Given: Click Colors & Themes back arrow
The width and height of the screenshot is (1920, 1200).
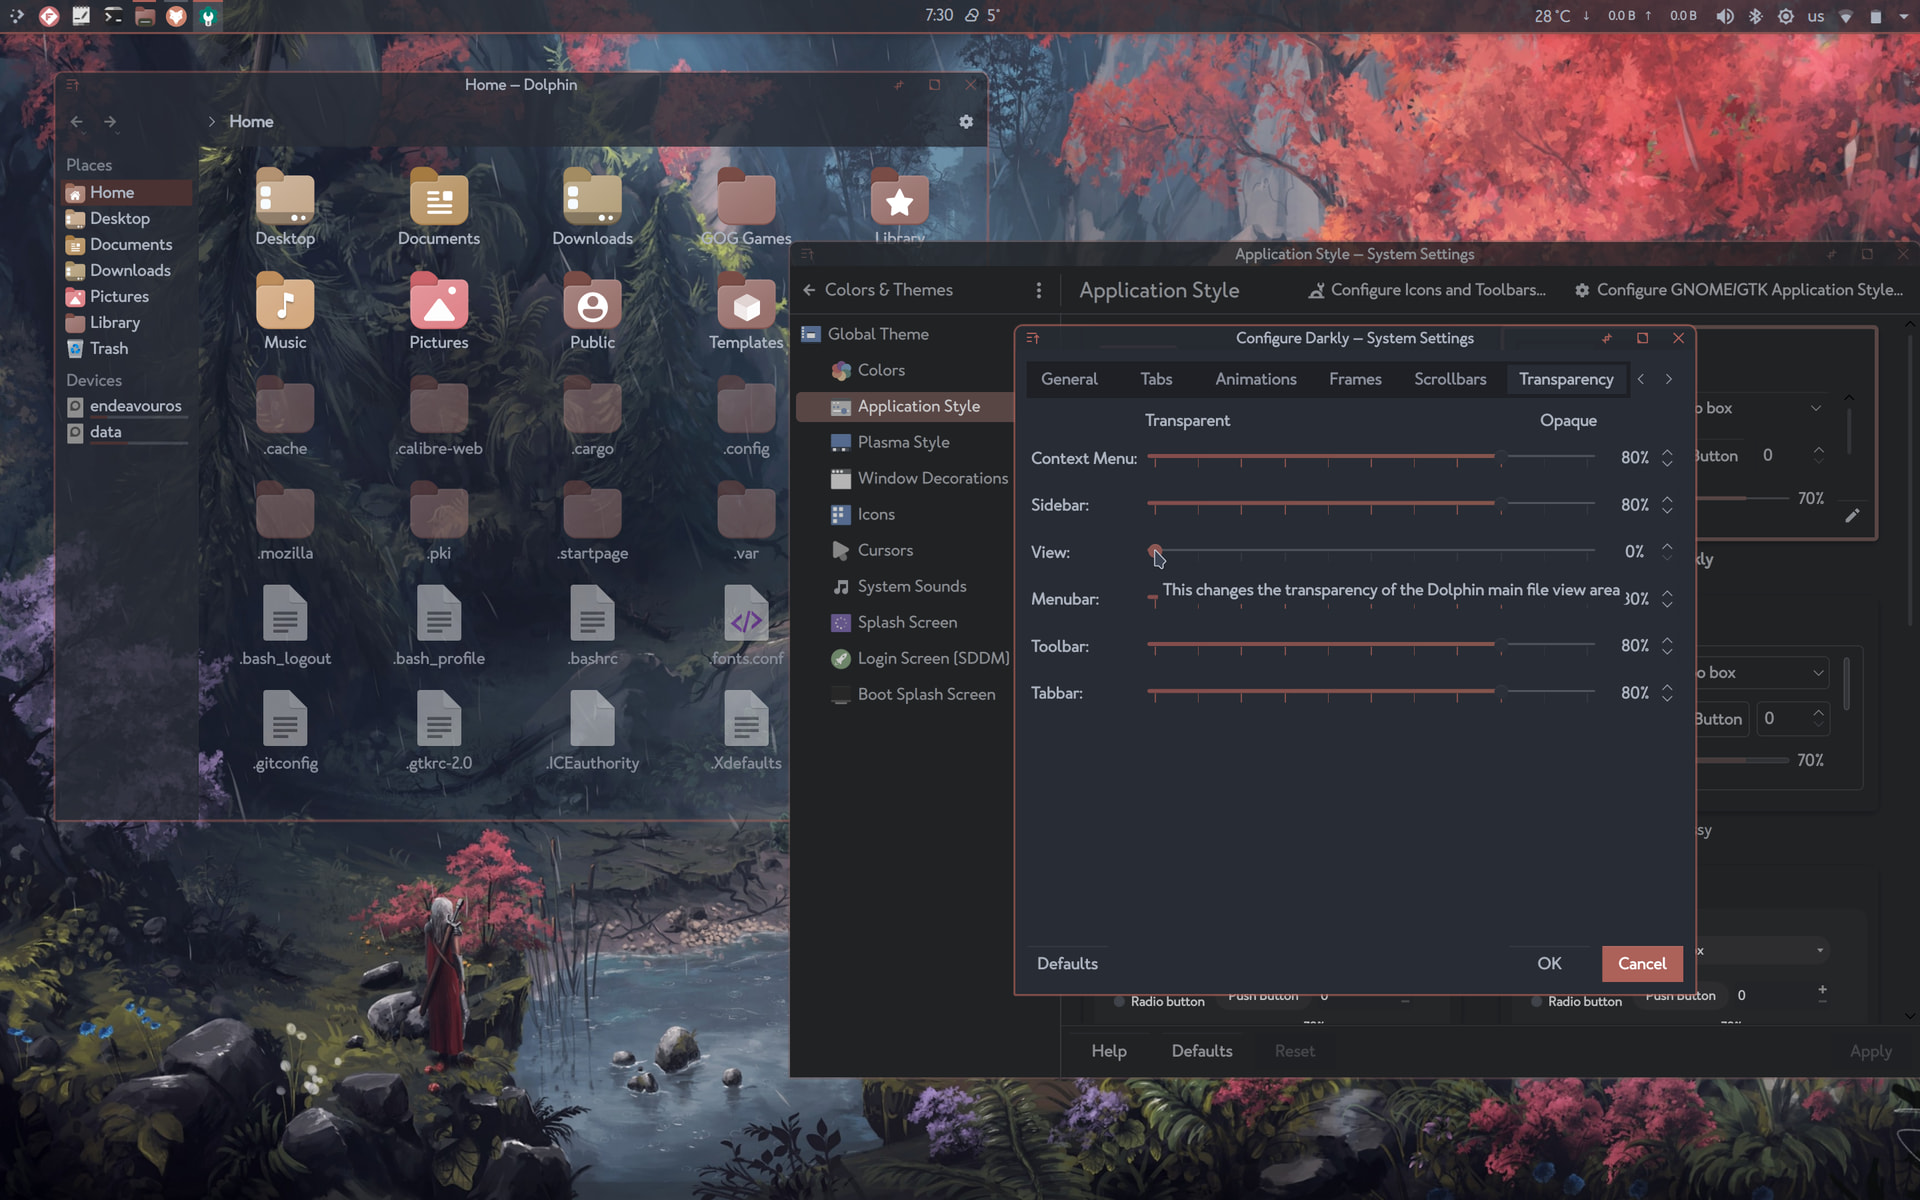Looking at the screenshot, I should pos(809,290).
